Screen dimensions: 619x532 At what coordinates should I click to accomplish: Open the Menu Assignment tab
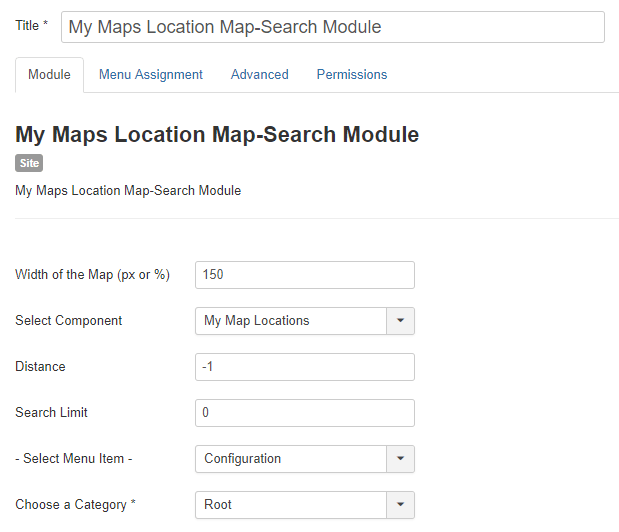coord(150,75)
